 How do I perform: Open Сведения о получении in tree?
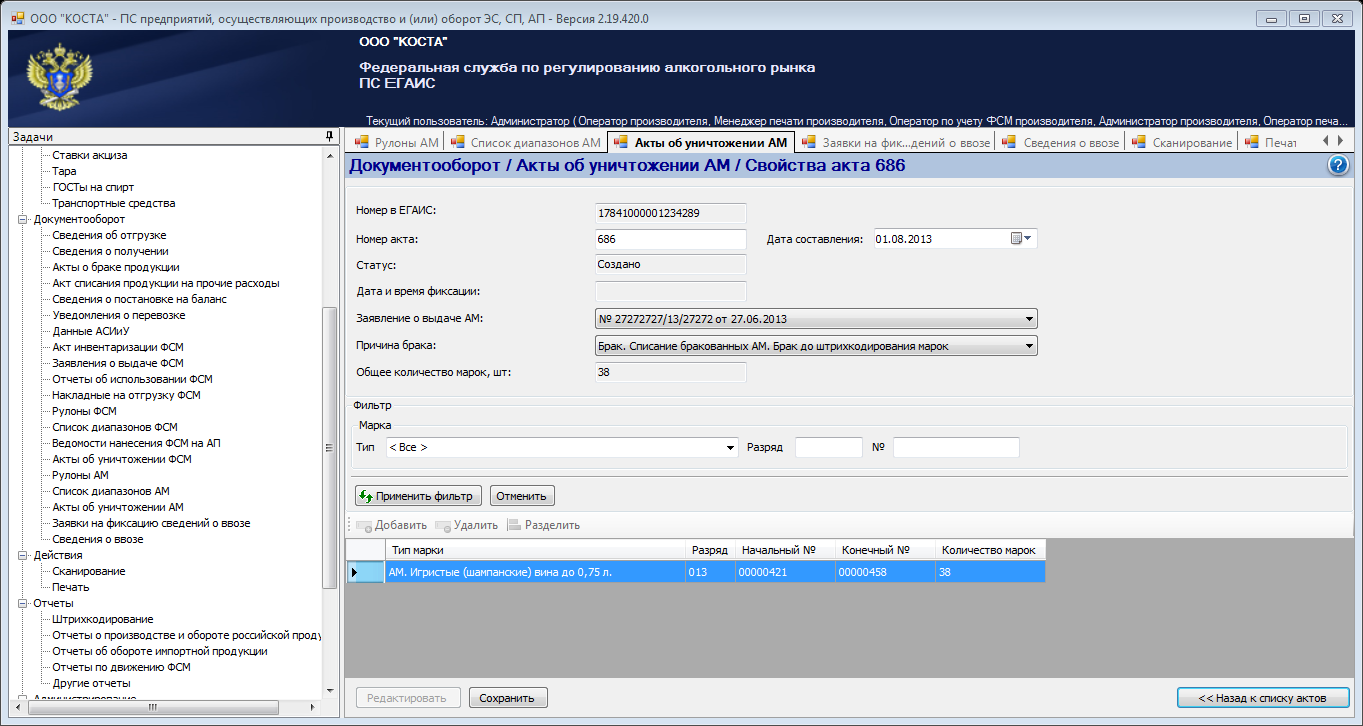coord(110,251)
